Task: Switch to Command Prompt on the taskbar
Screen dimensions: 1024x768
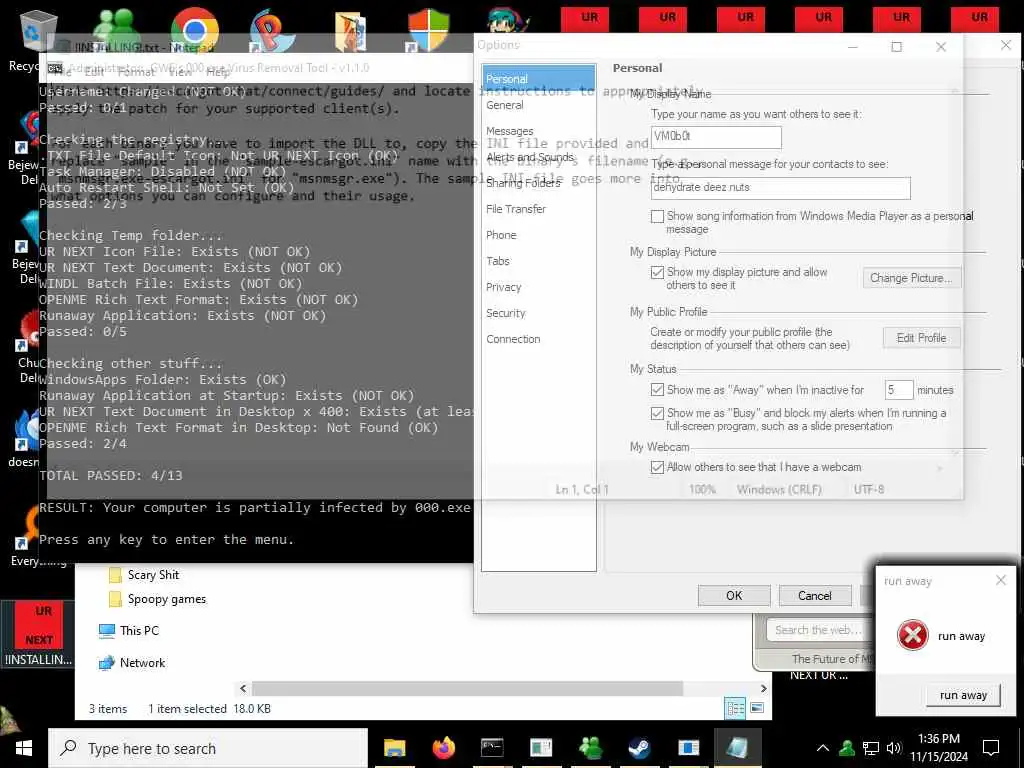Action: click(x=492, y=747)
